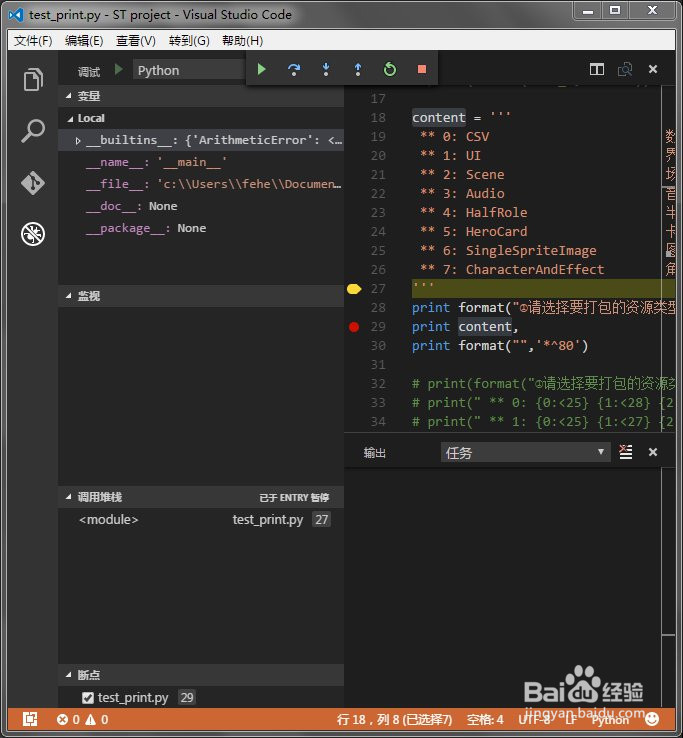Click the yellow current line marker at line 27
The width and height of the screenshot is (683, 738).
point(354,289)
